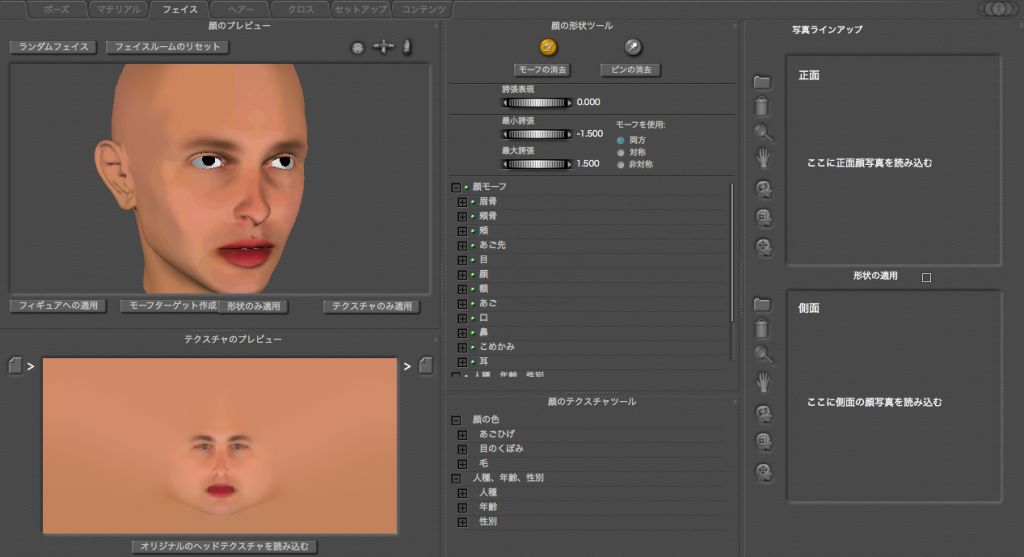
Task: Select the 非対称 radio button
Action: [620, 165]
